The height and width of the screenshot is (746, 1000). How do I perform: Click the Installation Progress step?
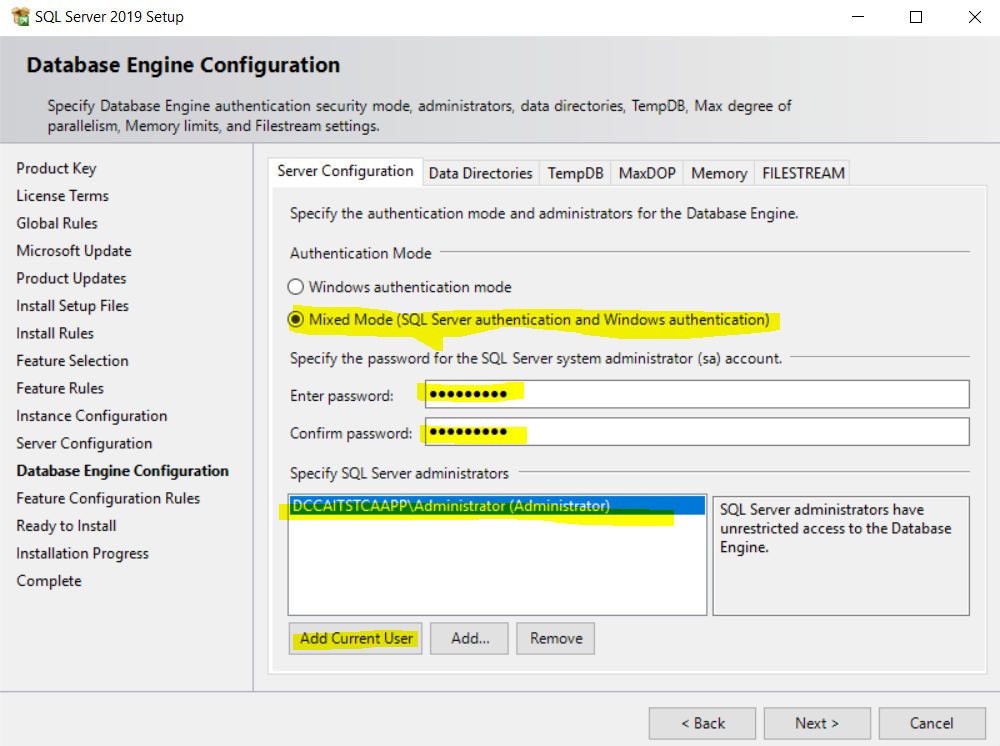click(x=82, y=553)
